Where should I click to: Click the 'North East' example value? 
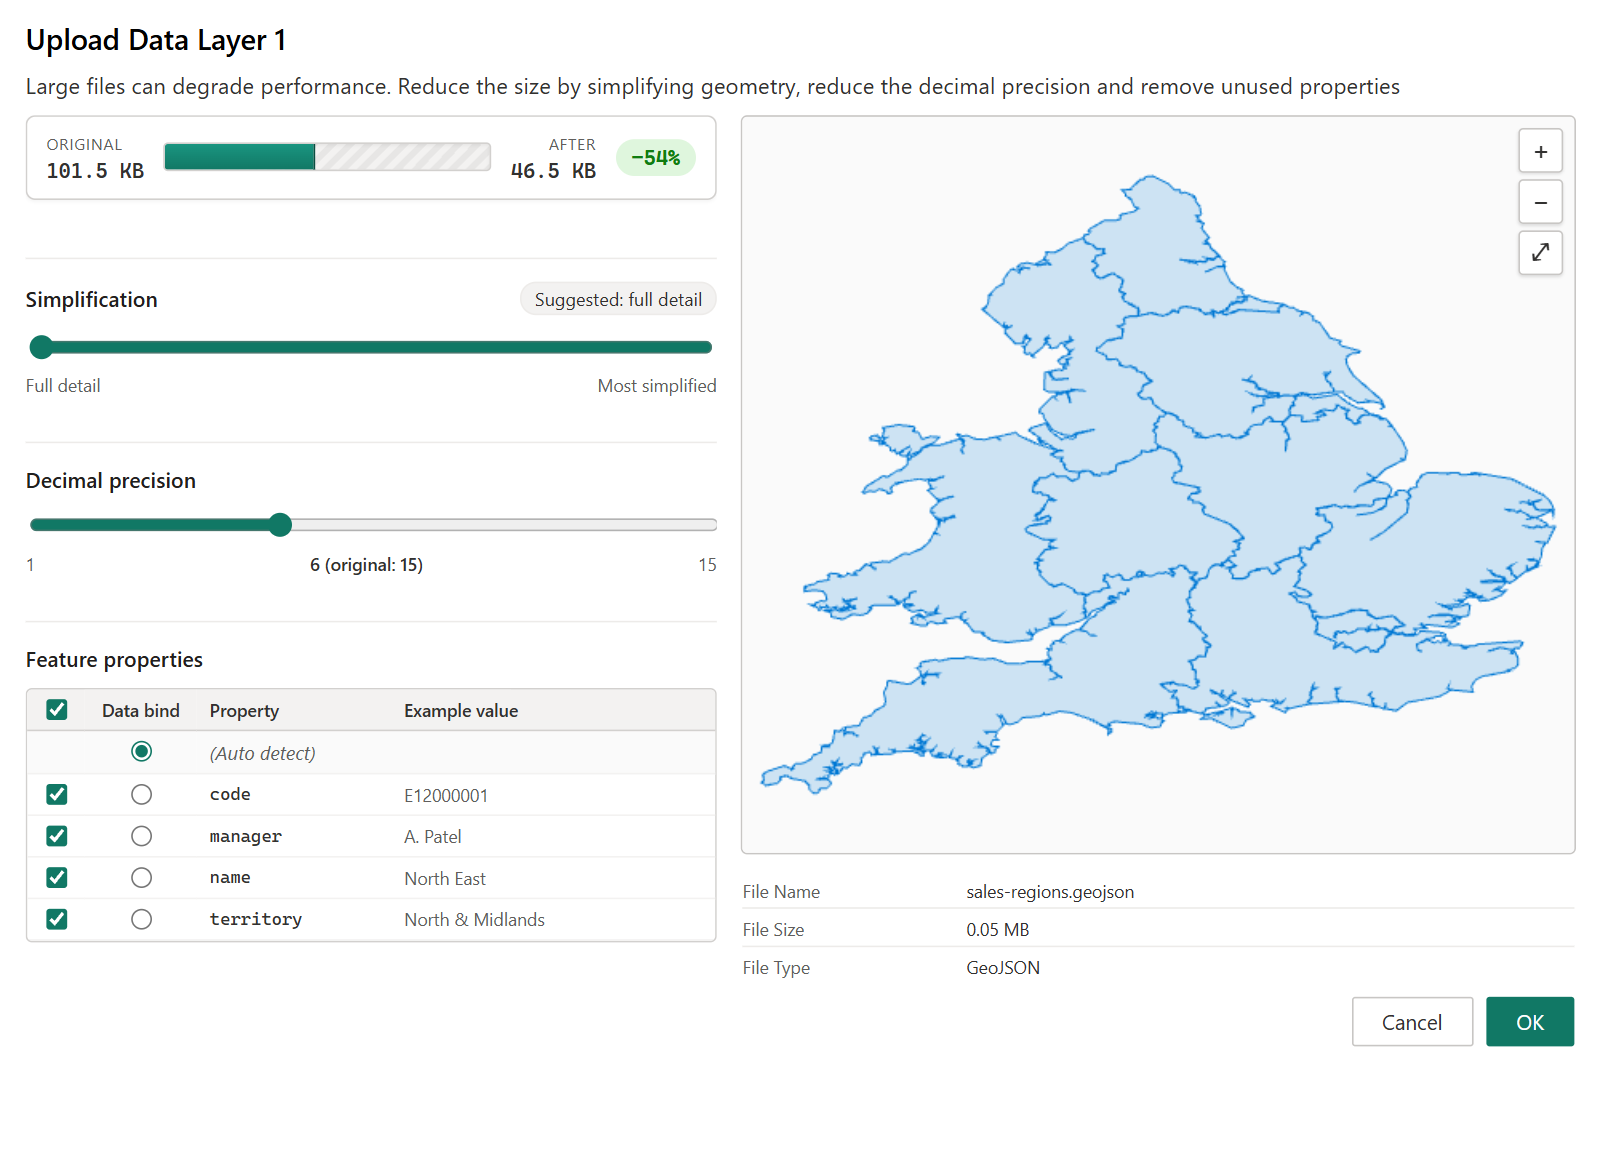point(445,879)
